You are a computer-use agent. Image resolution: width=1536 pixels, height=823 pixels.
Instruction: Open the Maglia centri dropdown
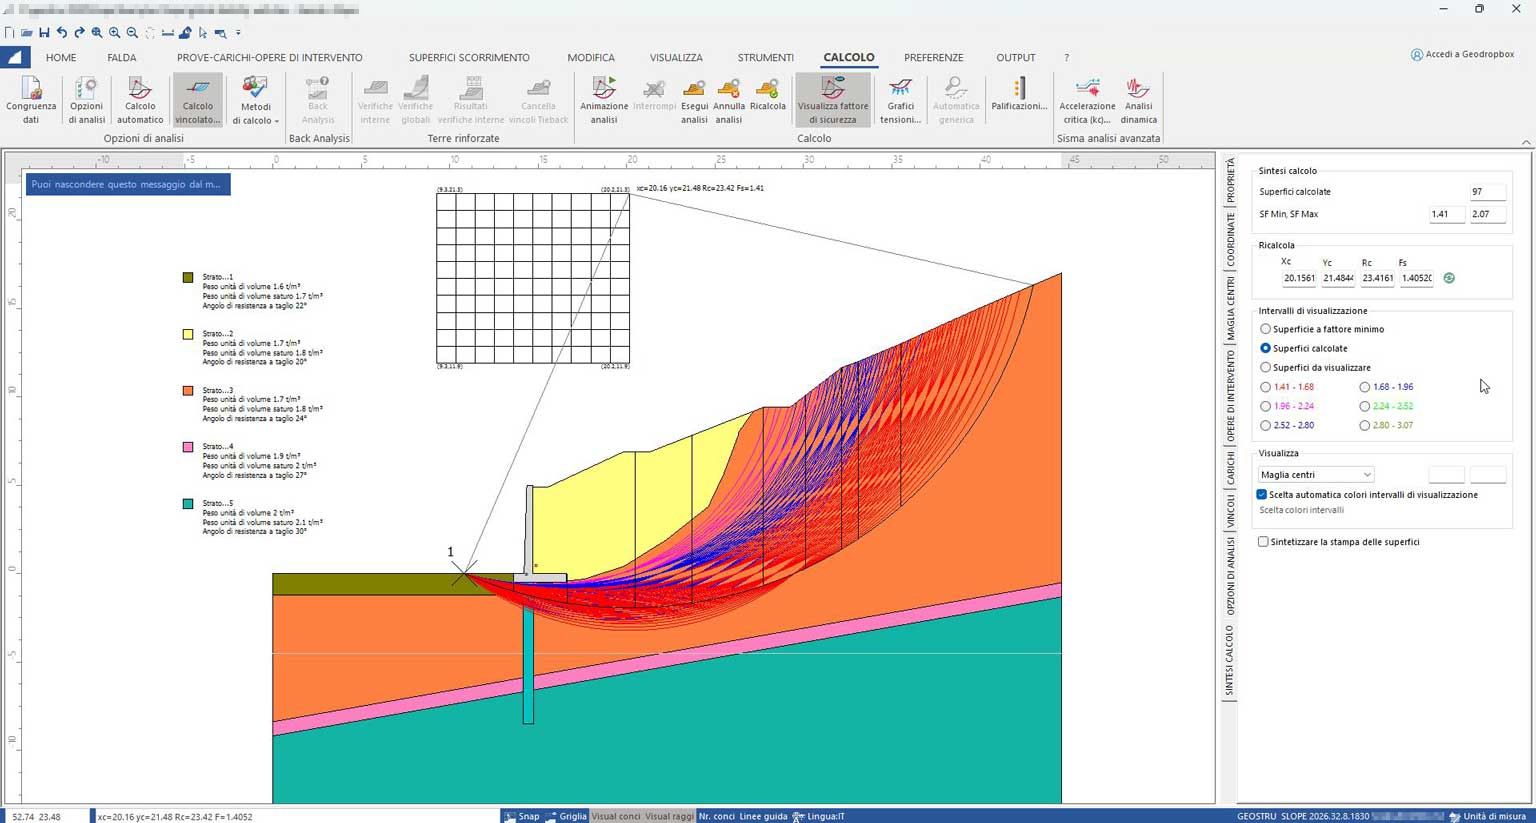click(x=1366, y=474)
